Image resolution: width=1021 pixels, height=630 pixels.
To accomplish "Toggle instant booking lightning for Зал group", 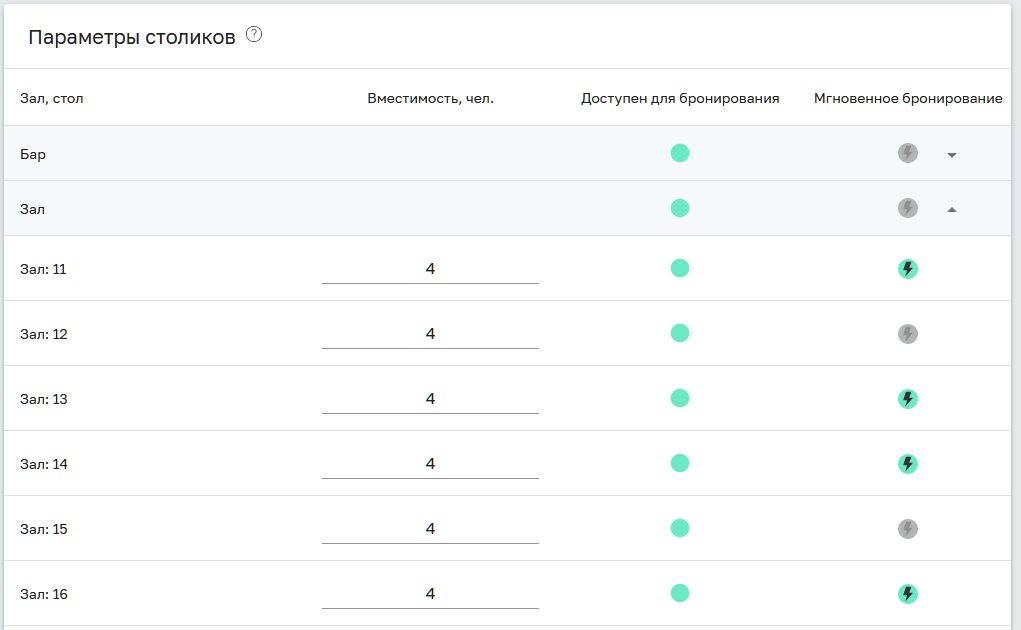I will (x=907, y=208).
